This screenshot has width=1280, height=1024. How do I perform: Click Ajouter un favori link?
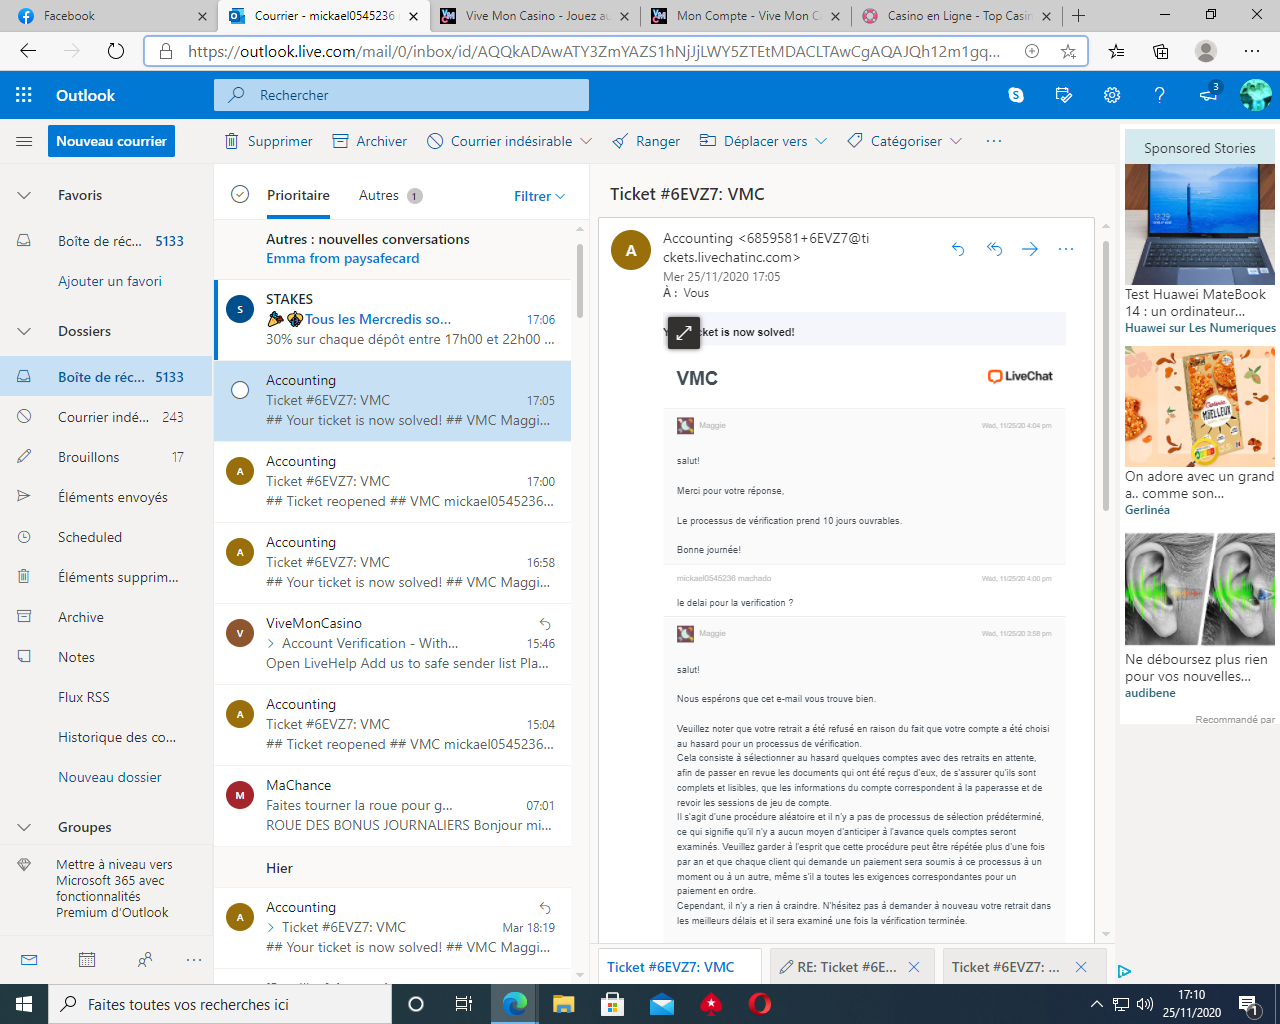click(x=110, y=281)
